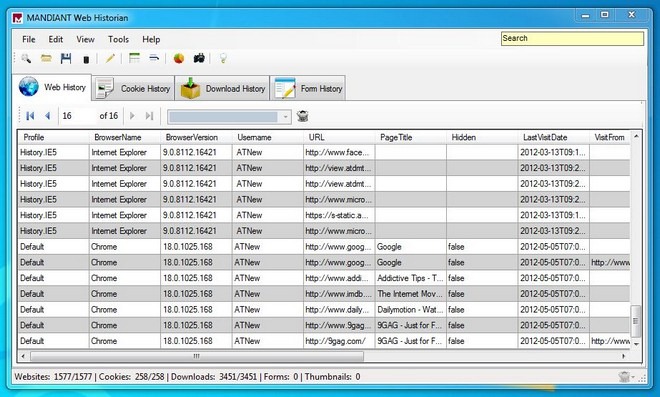Viewport: 660px width, 397px height.
Task: Click vertical scrollbar up arrow
Action: pos(636,136)
